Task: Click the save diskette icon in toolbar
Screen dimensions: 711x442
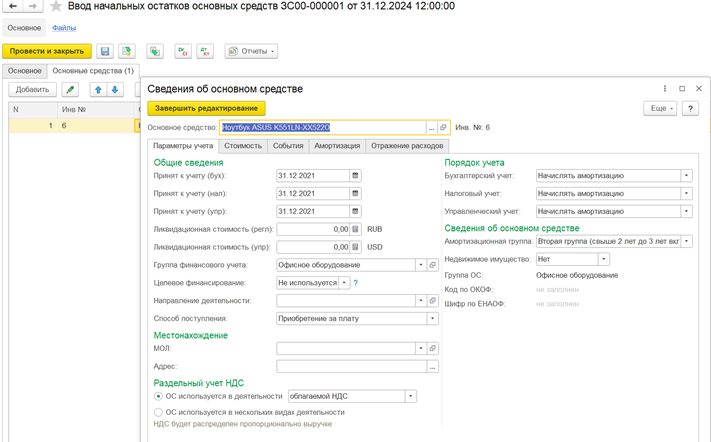Action: tap(105, 51)
